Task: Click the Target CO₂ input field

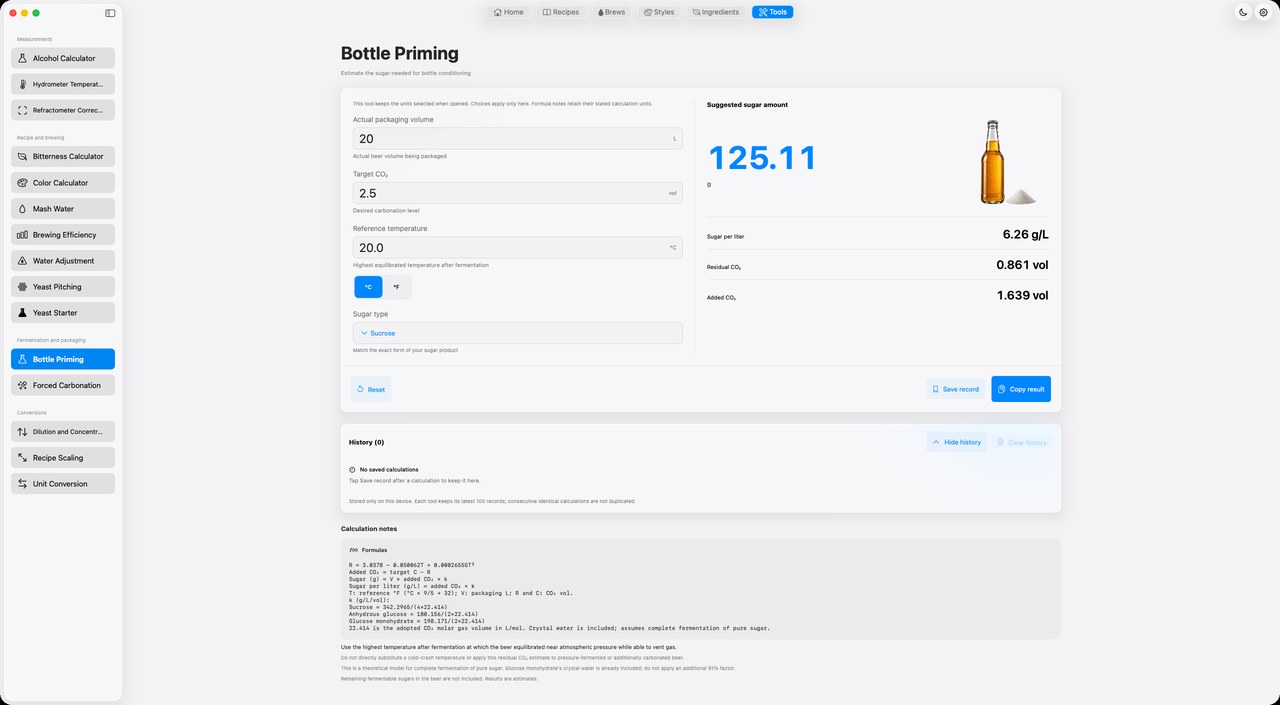Action: click(518, 193)
